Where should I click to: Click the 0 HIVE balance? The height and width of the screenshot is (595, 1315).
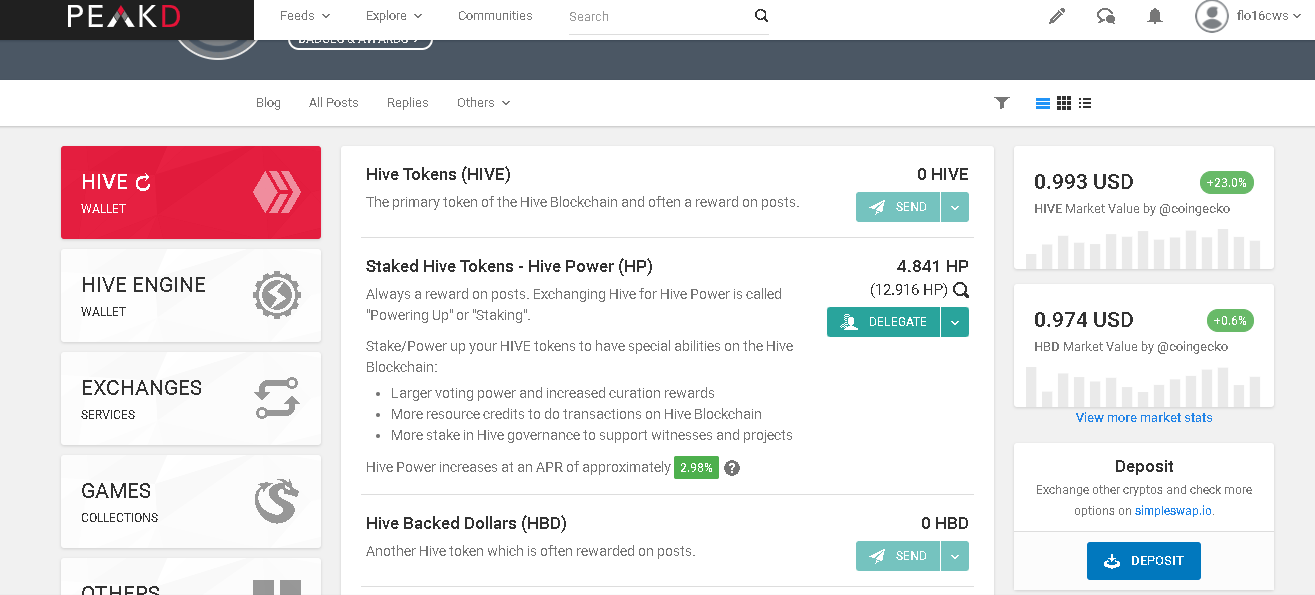(943, 175)
